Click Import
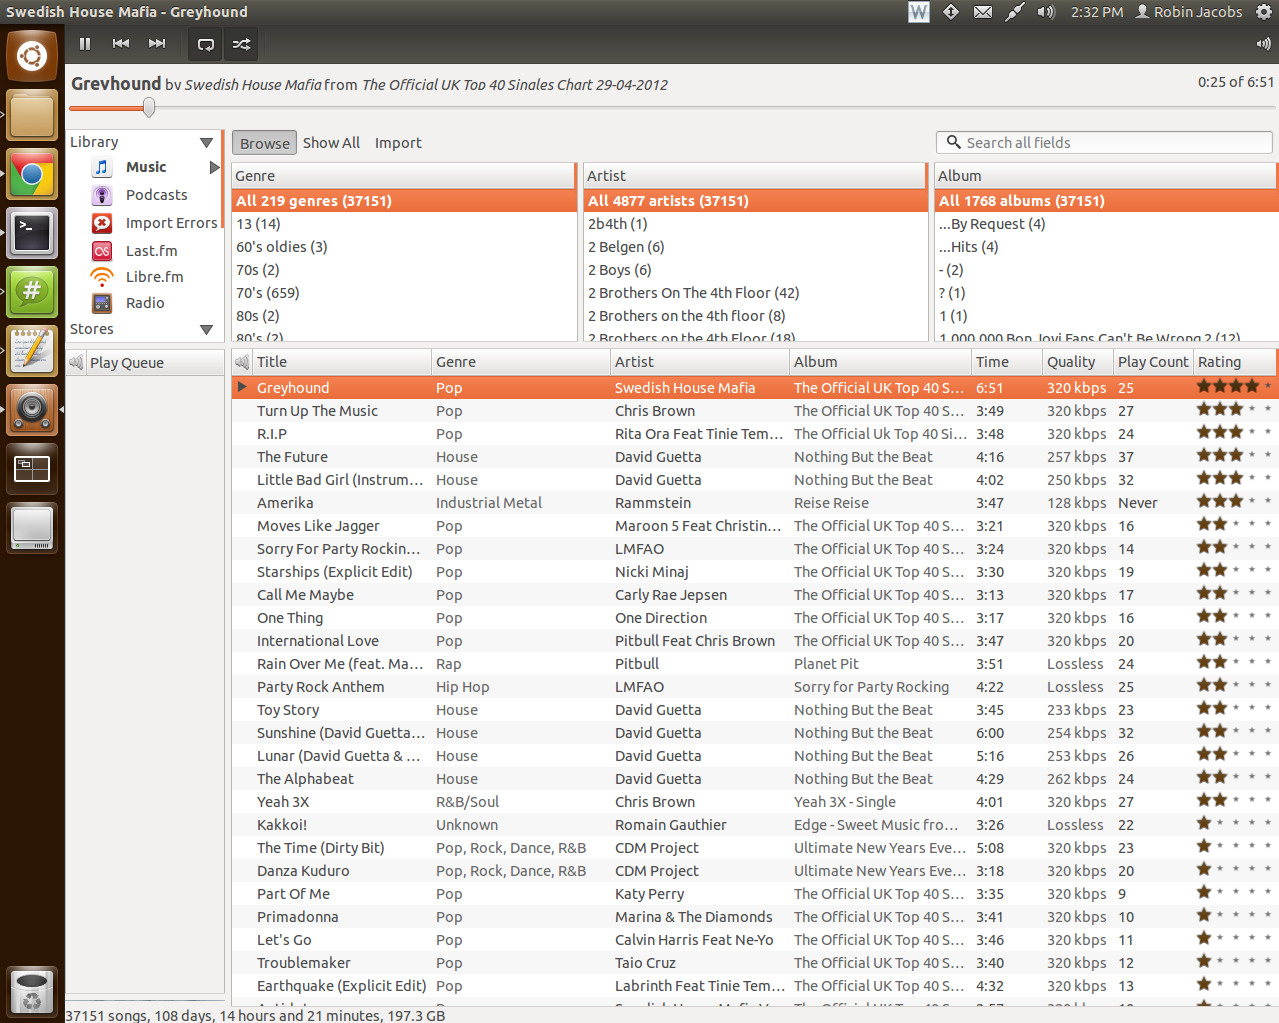The height and width of the screenshot is (1023, 1279). point(398,143)
